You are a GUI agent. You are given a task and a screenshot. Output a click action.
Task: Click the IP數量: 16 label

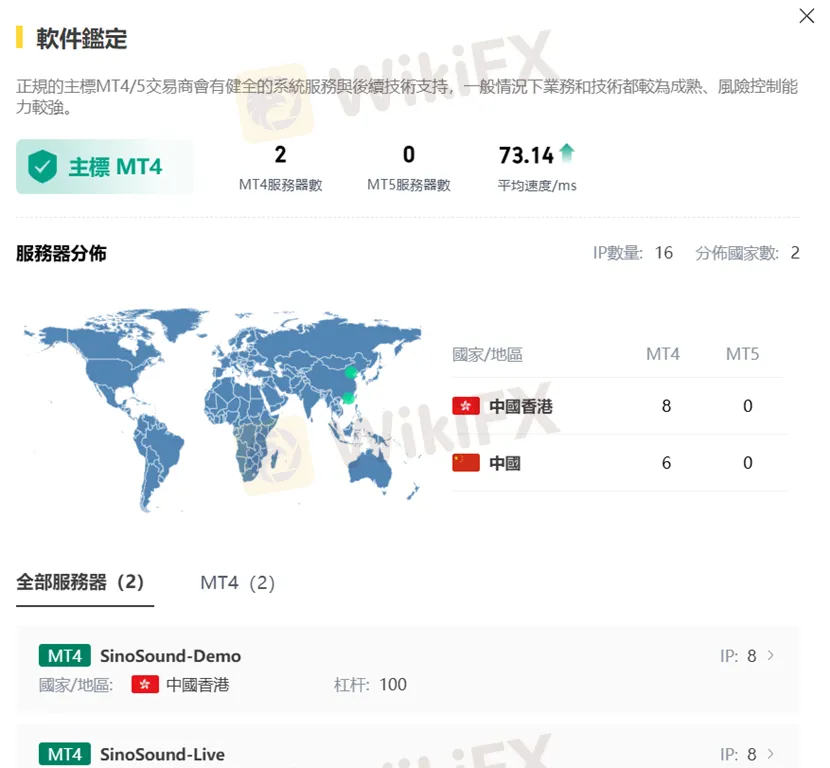tap(633, 253)
